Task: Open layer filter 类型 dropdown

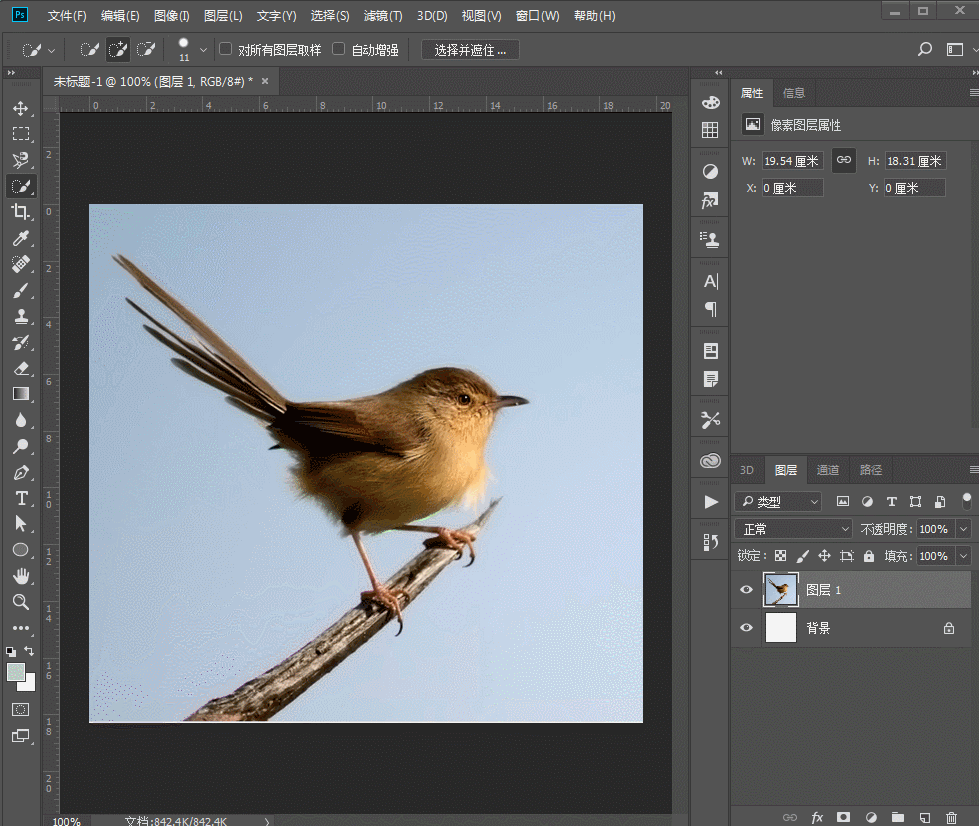Action: tap(779, 501)
